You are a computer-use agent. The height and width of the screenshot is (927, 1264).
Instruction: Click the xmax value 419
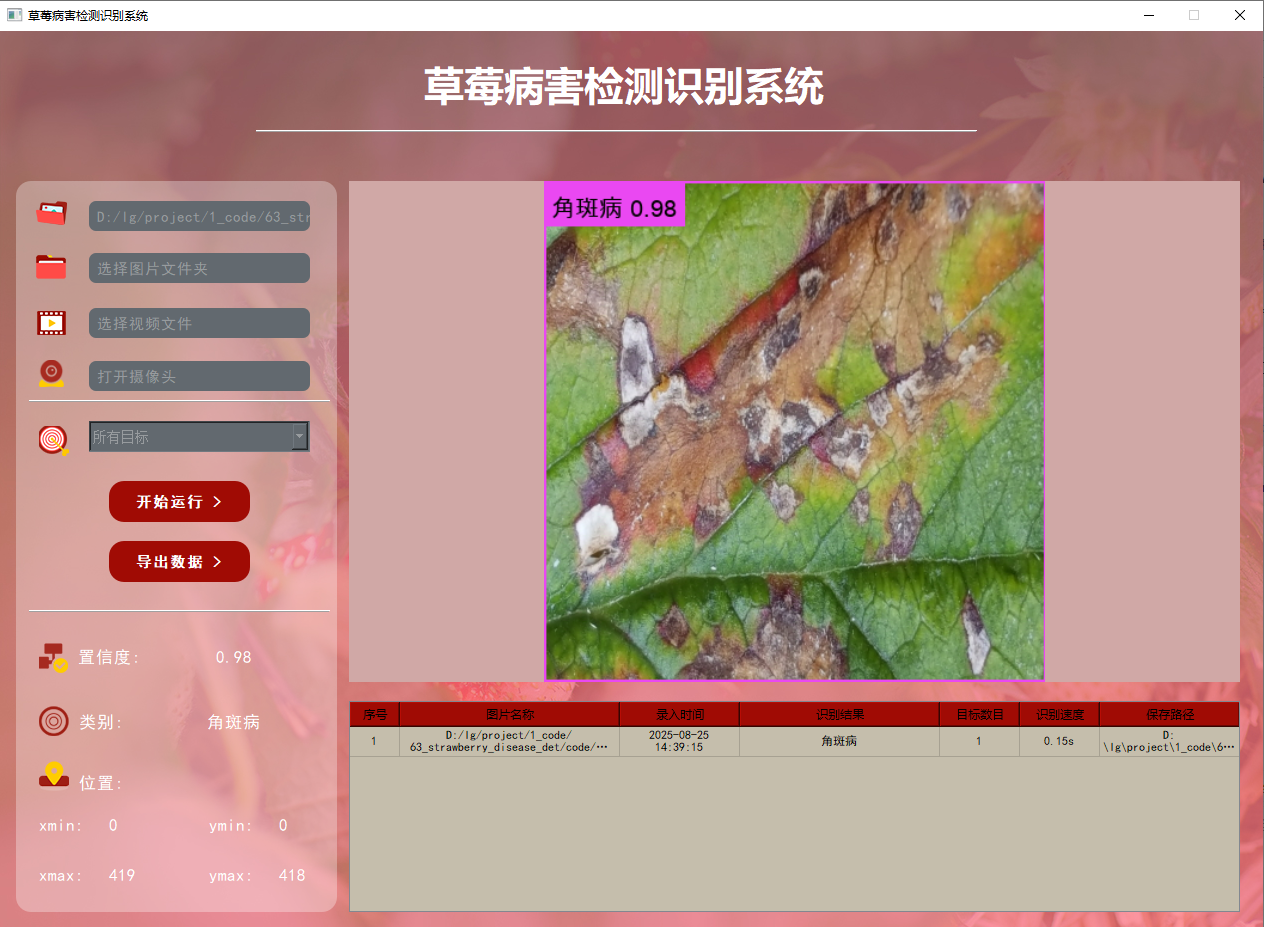tap(122, 875)
